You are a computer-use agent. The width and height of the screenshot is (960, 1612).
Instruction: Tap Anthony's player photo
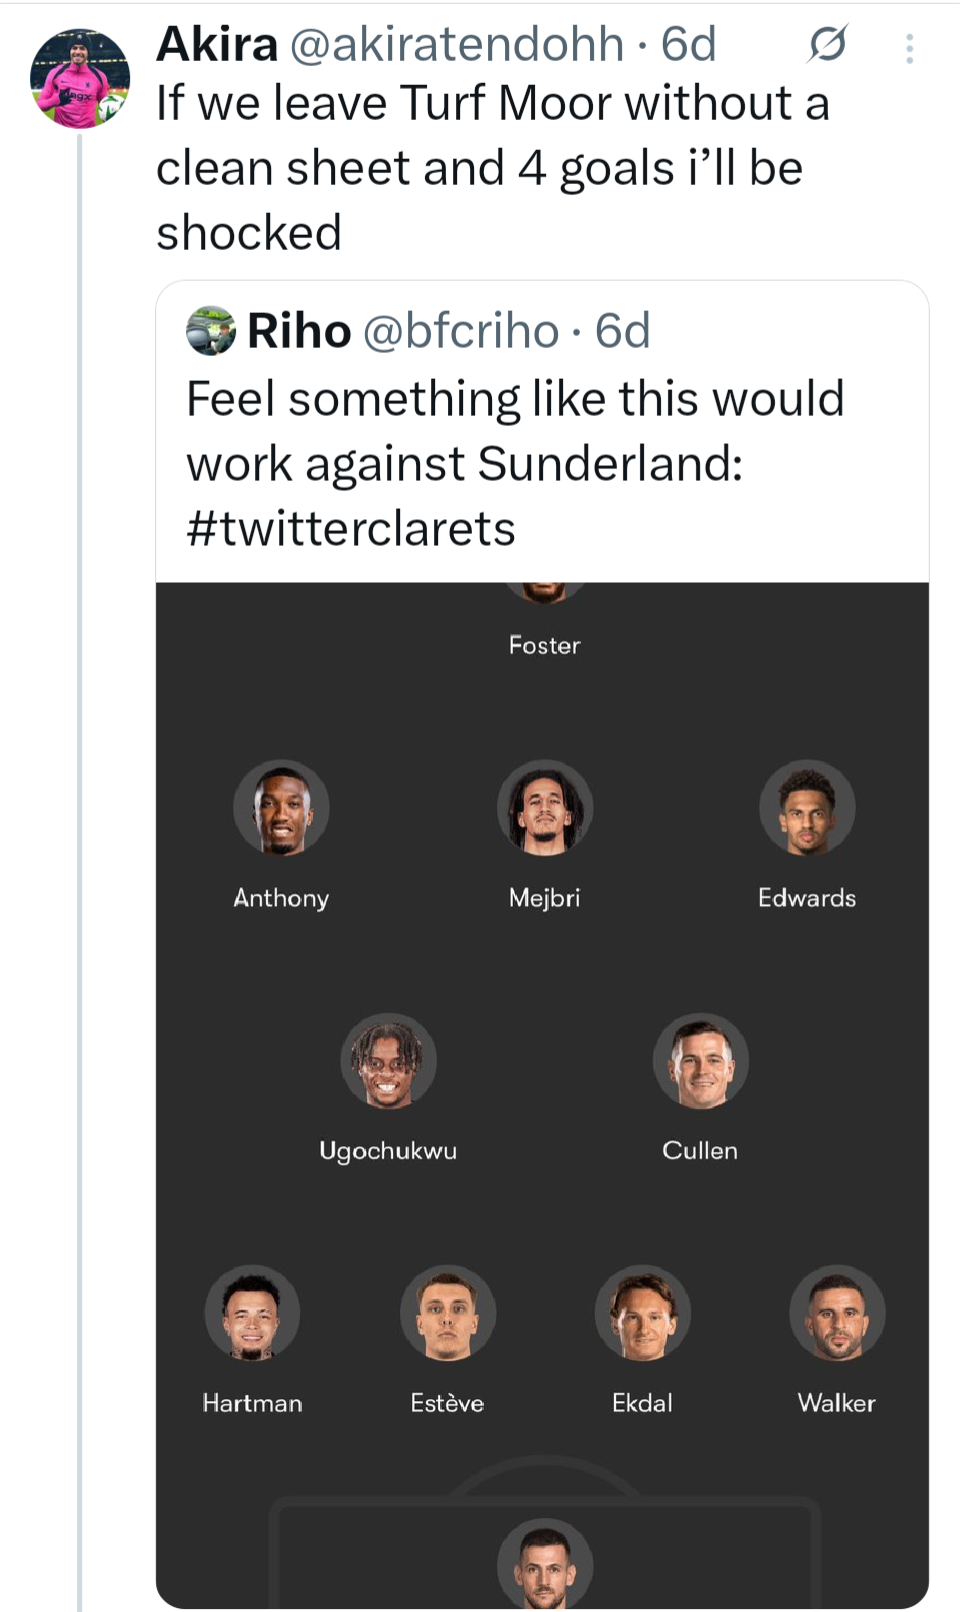(281, 808)
